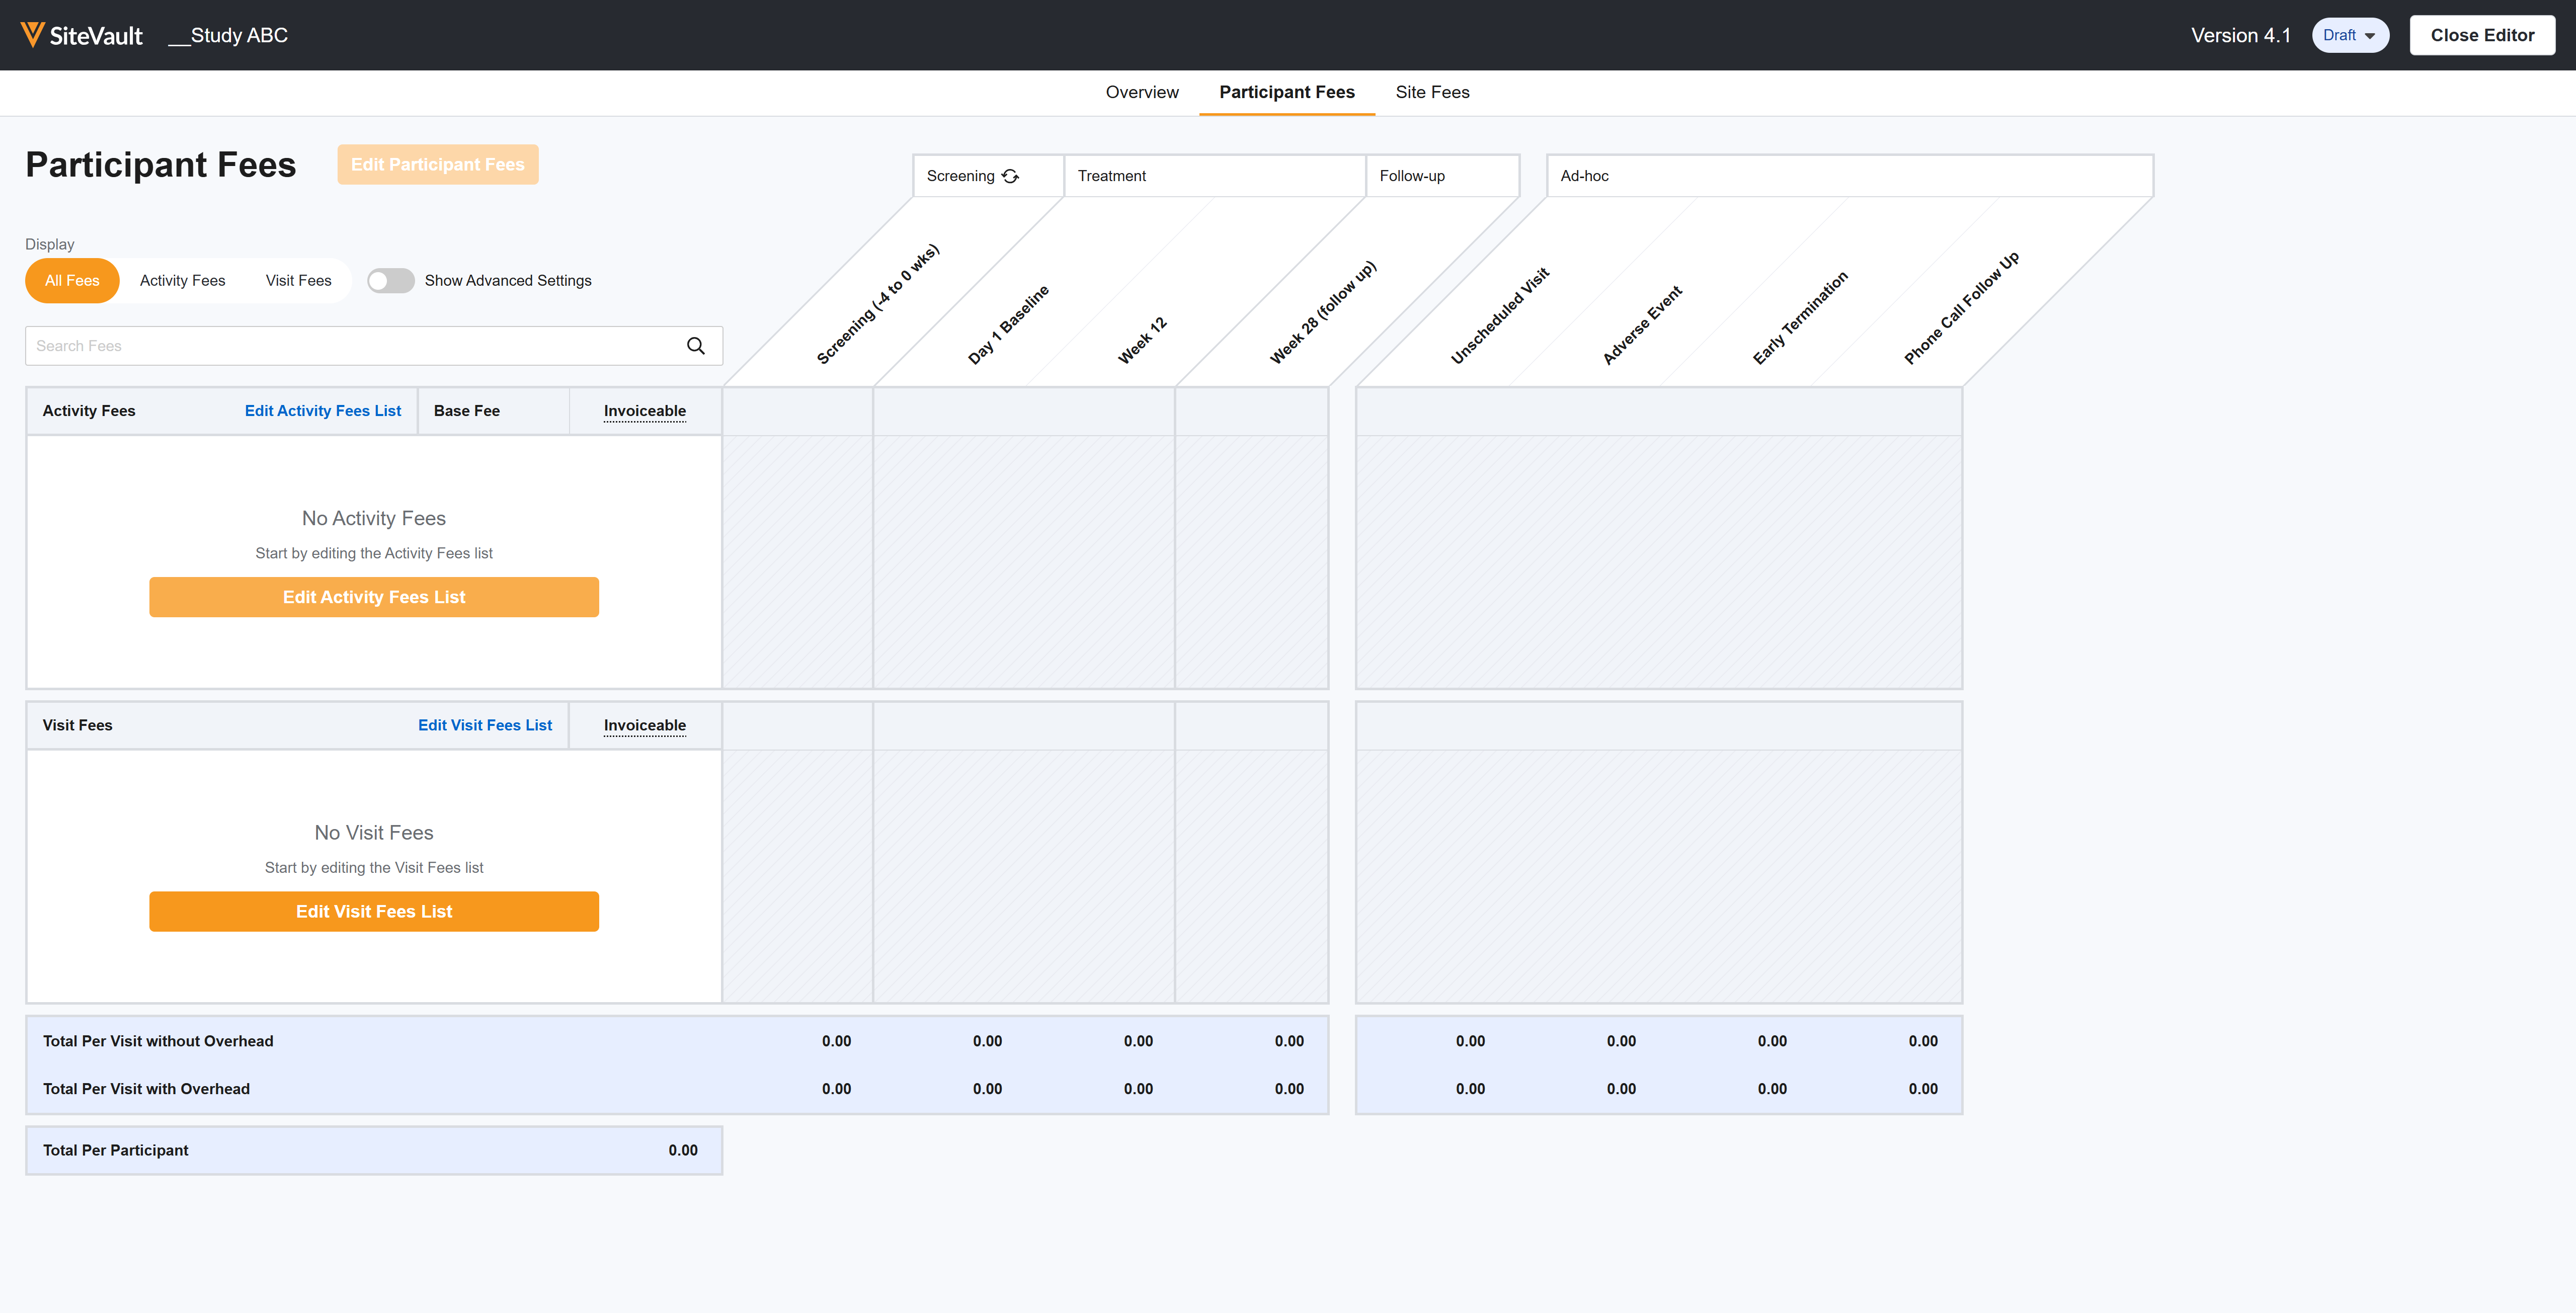Image resolution: width=2576 pixels, height=1313 pixels.
Task: Click Invoiceable header in the Visit Fees row
Action: (644, 725)
